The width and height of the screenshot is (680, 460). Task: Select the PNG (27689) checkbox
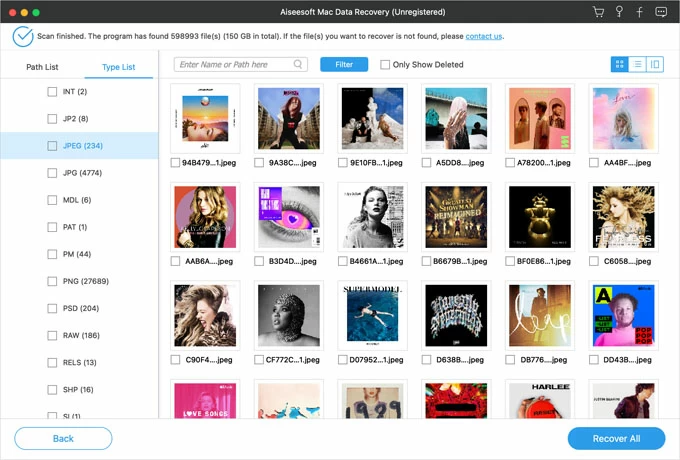(53, 282)
